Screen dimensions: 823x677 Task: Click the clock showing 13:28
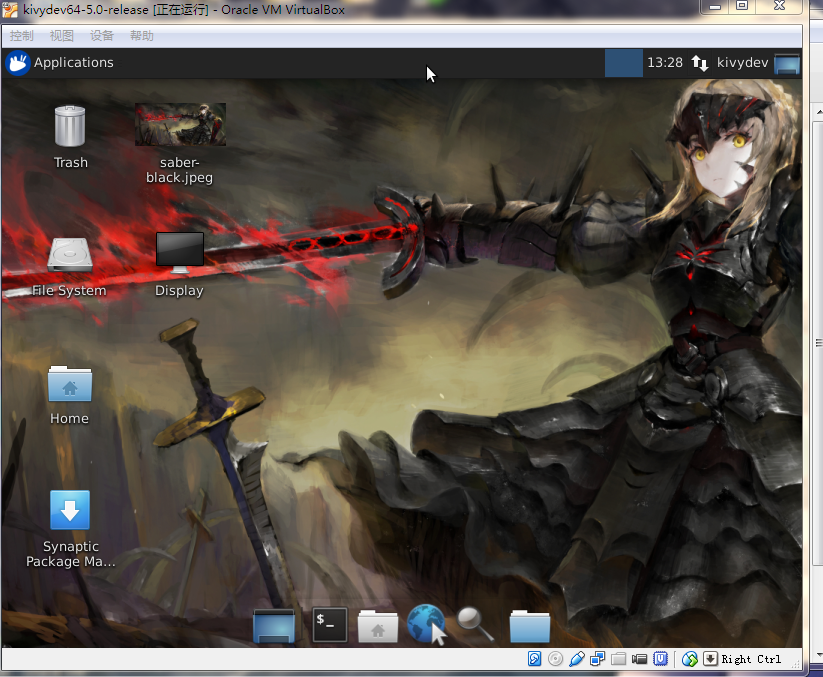coord(664,63)
